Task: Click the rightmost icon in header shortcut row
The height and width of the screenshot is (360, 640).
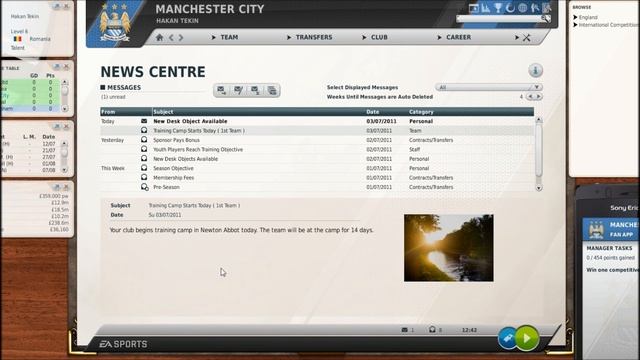Action: click(x=547, y=8)
